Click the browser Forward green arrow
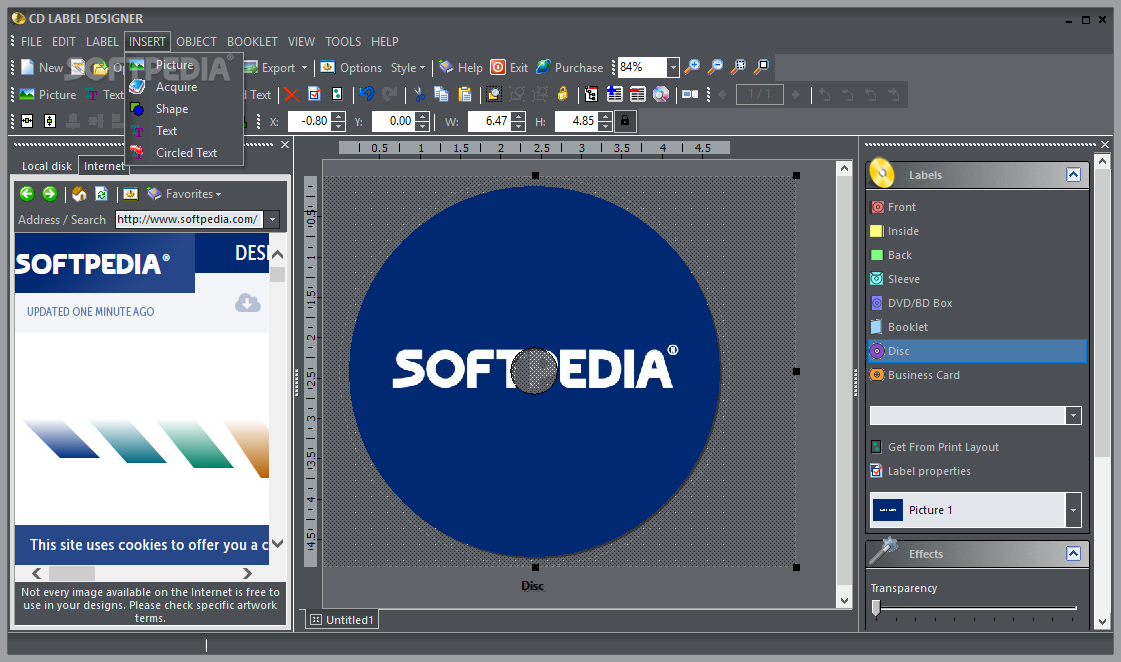The width and height of the screenshot is (1121, 662). point(49,194)
